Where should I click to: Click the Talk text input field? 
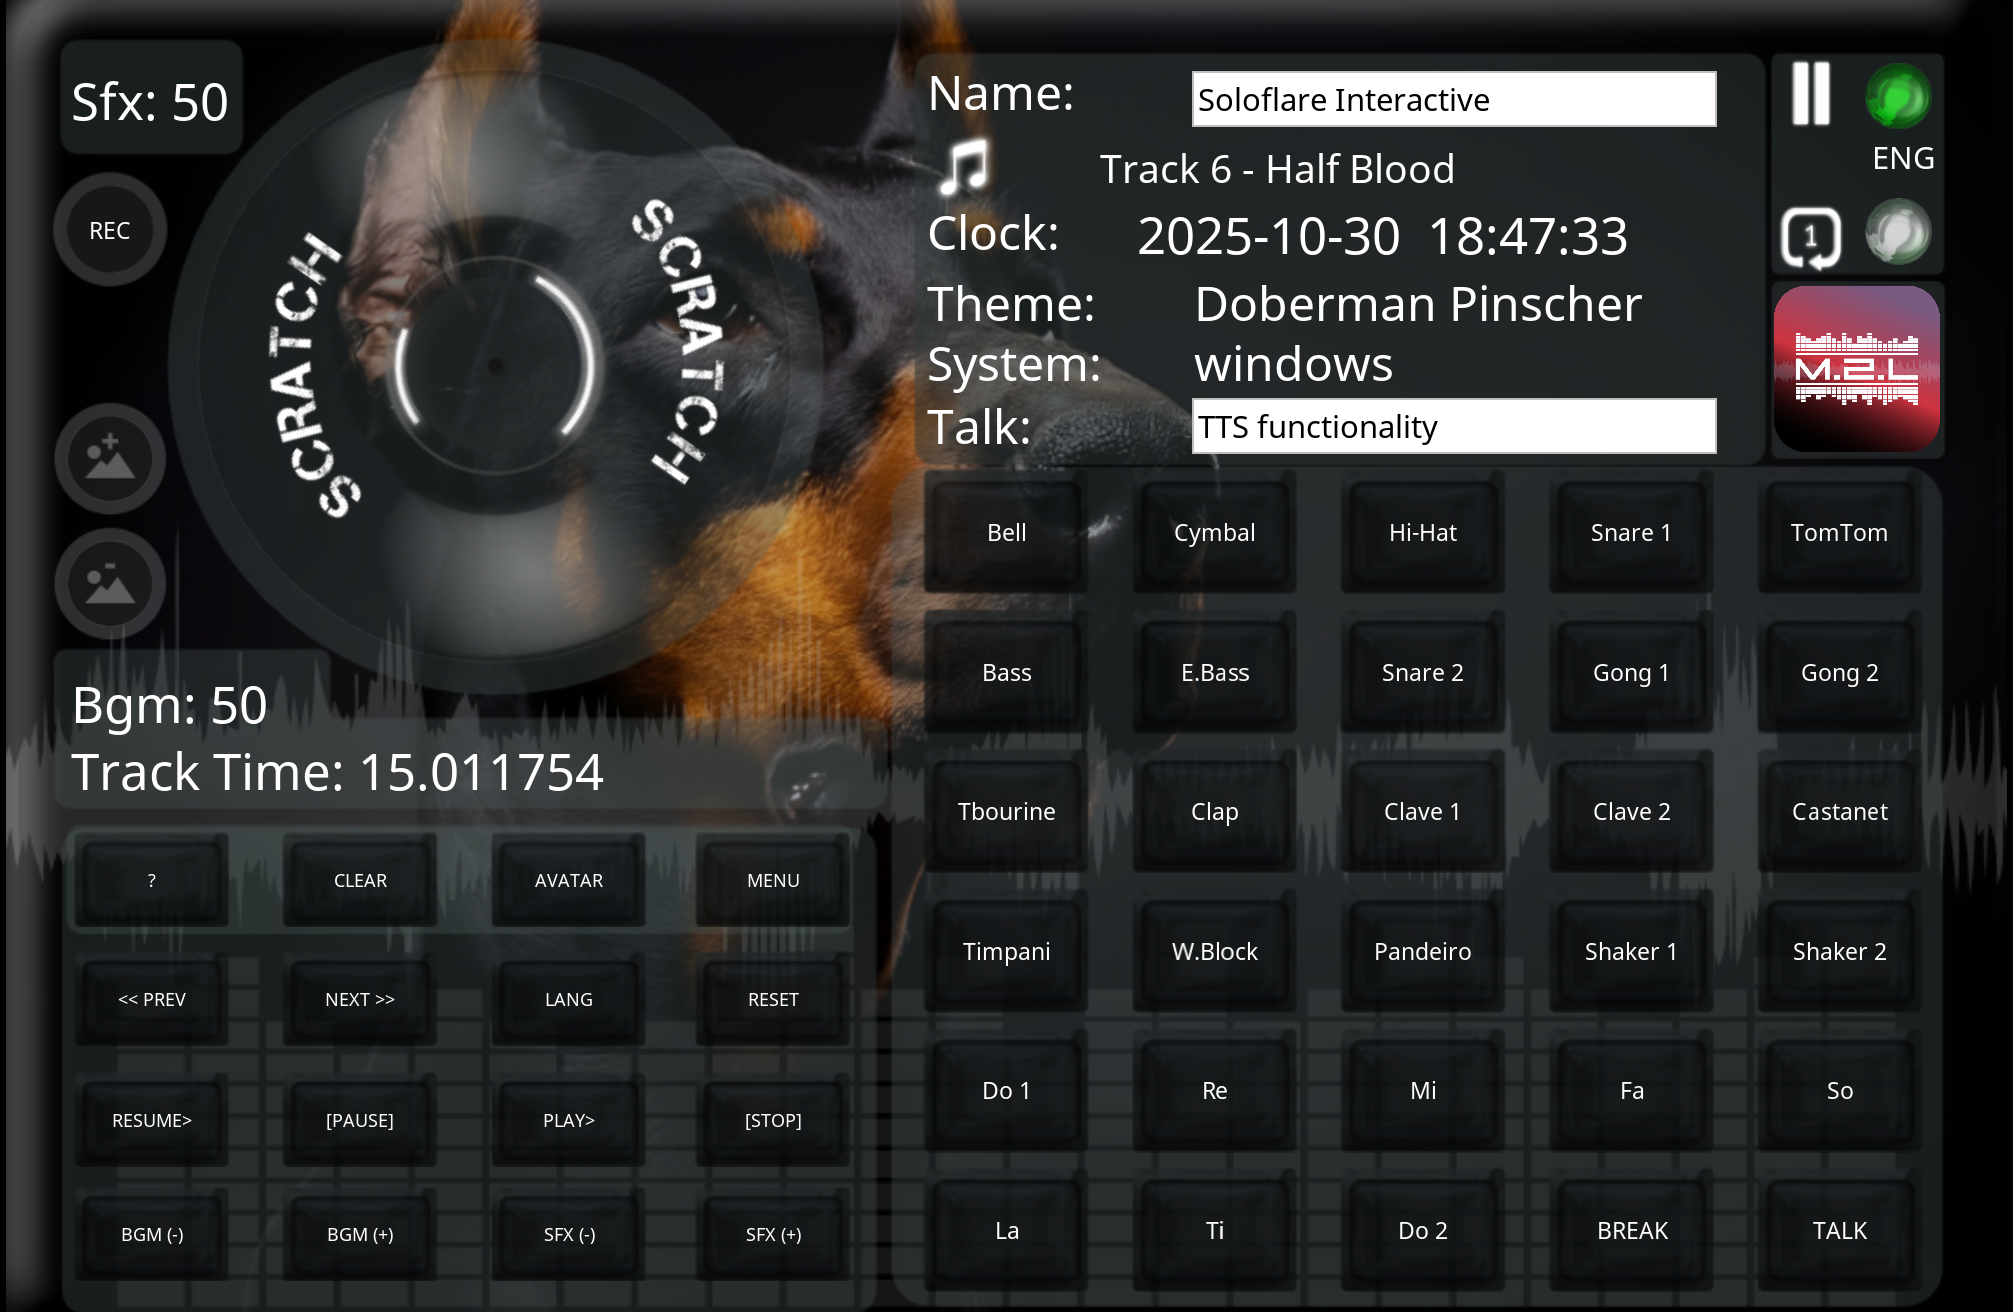pos(1453,427)
